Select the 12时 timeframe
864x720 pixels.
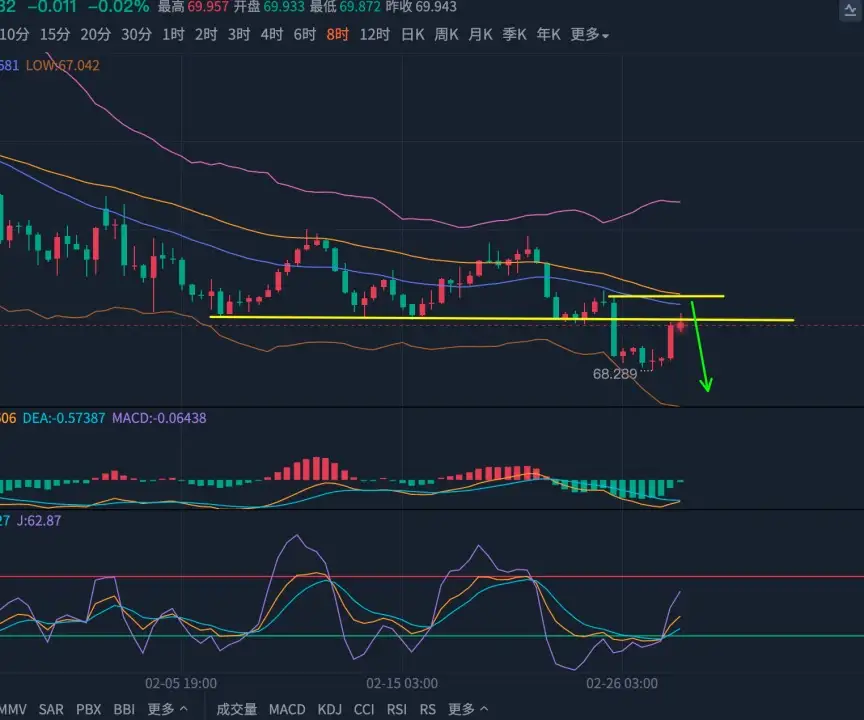(375, 35)
